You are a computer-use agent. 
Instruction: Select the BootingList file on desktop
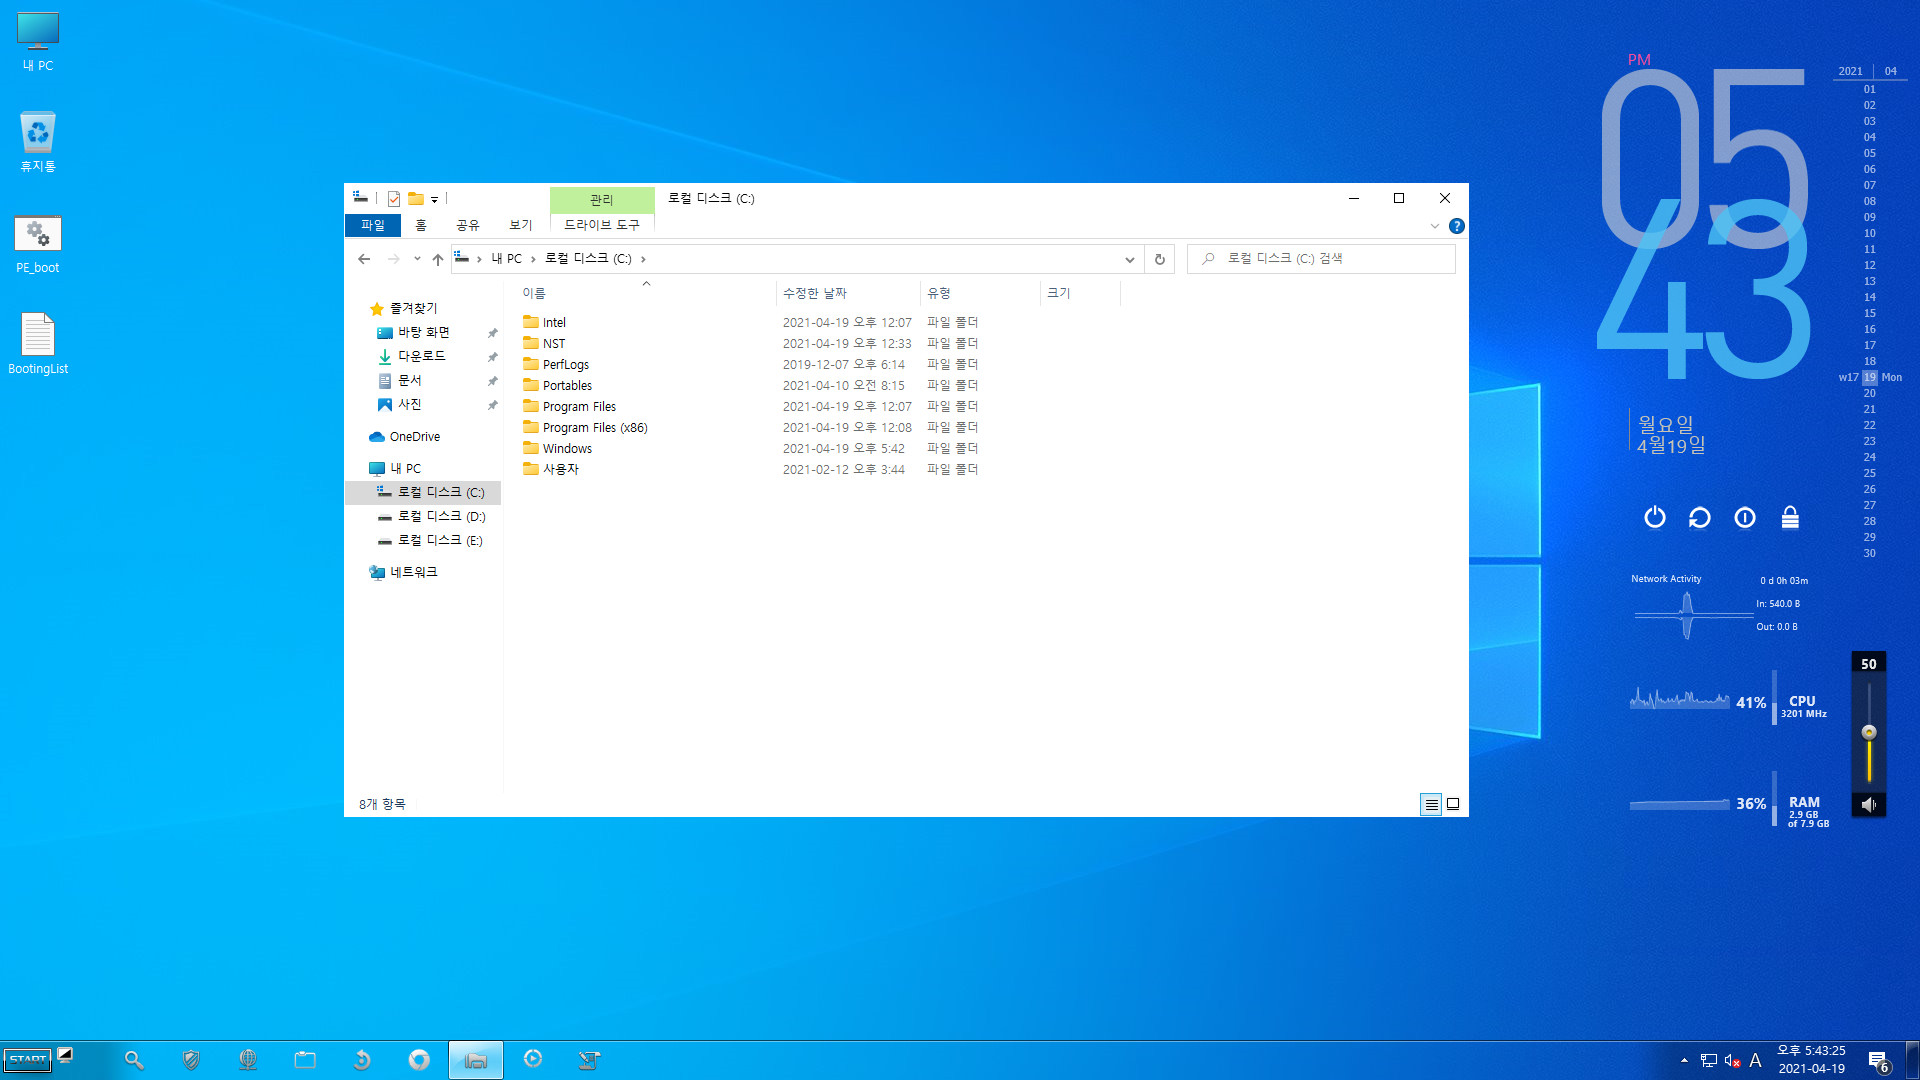coord(38,344)
